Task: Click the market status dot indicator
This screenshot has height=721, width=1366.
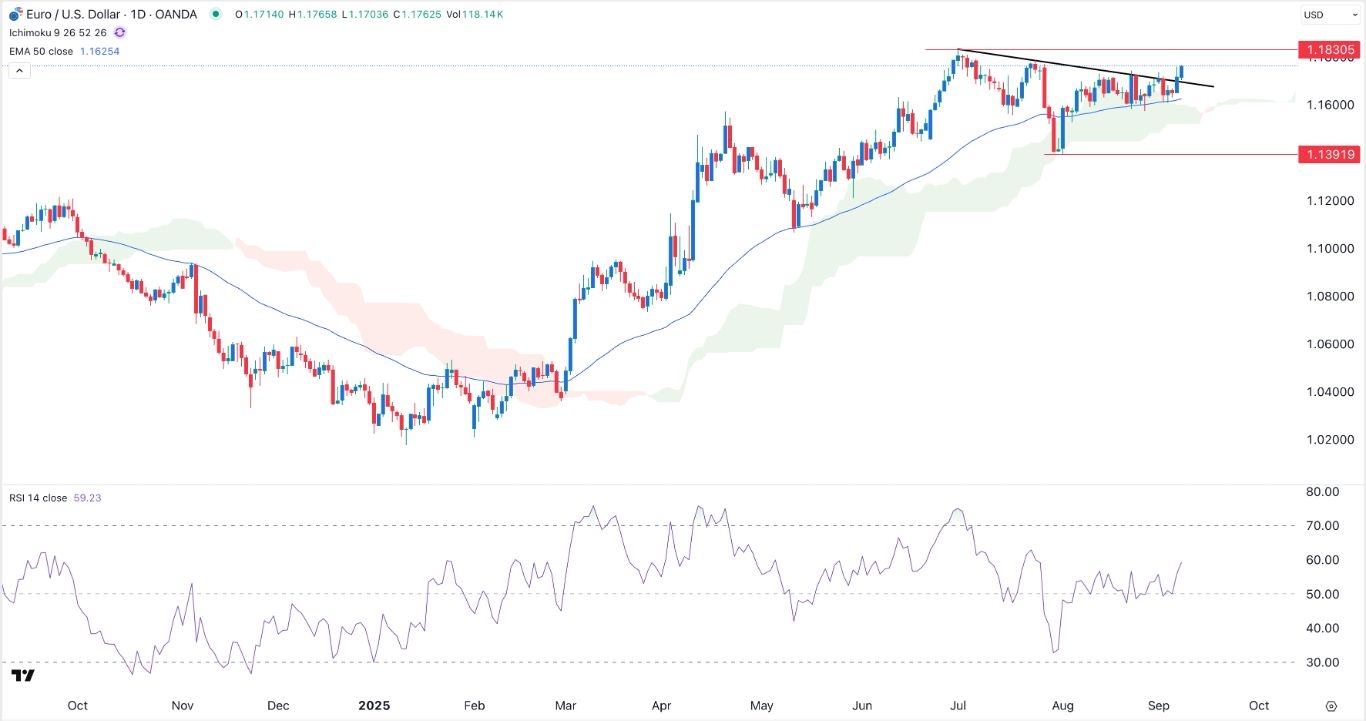Action: click(214, 15)
